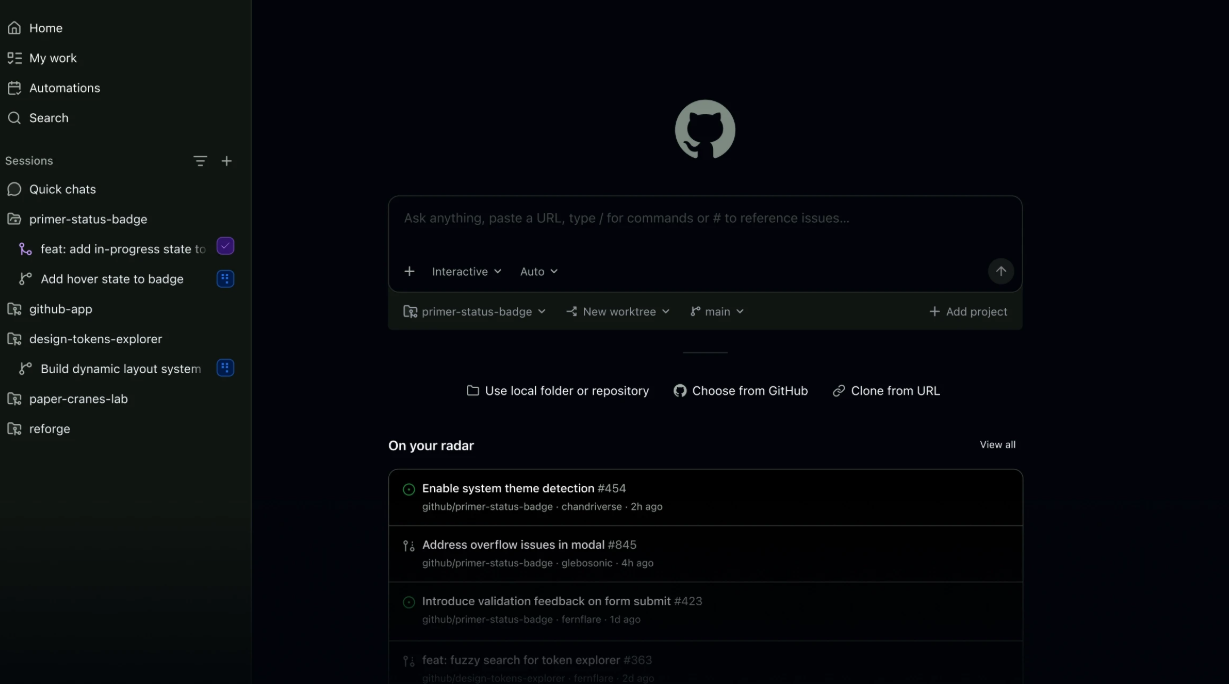
Task: Open session Build dynamic layout system
Action: pyautogui.click(x=121, y=369)
